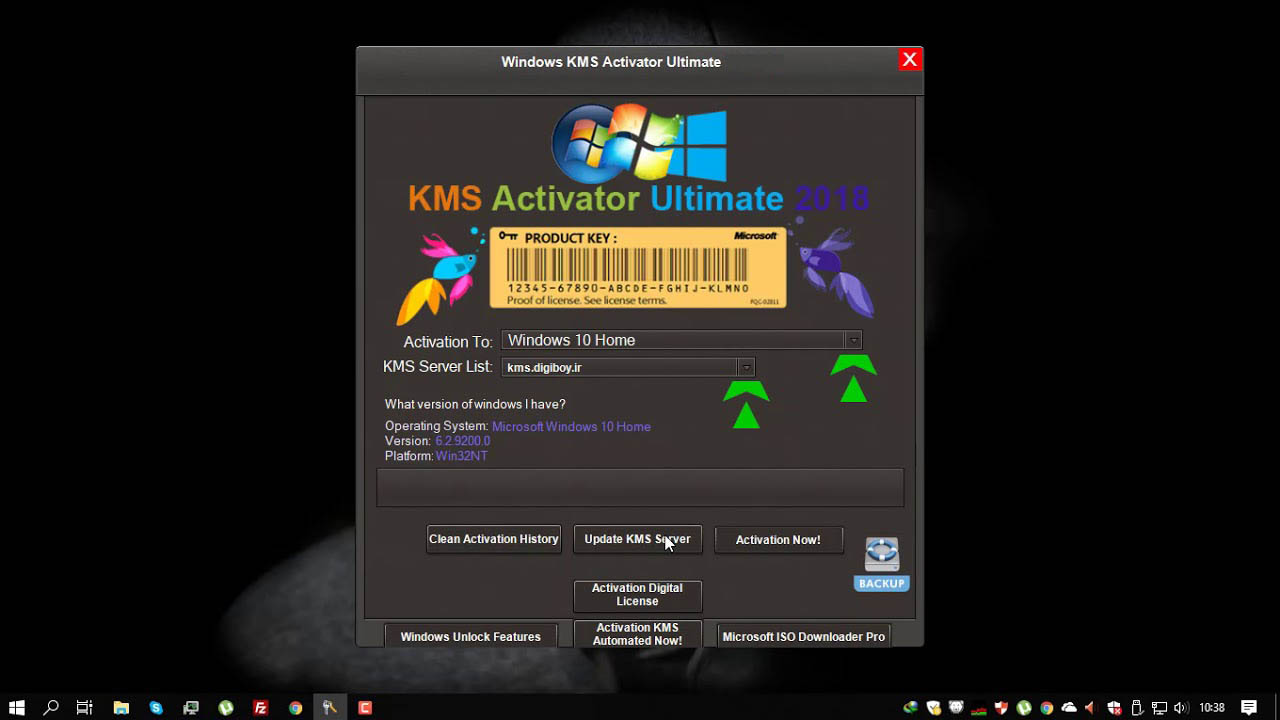Image resolution: width=1280 pixels, height=720 pixels.
Task: Open Google Chrome from the taskbar
Action: [296, 707]
